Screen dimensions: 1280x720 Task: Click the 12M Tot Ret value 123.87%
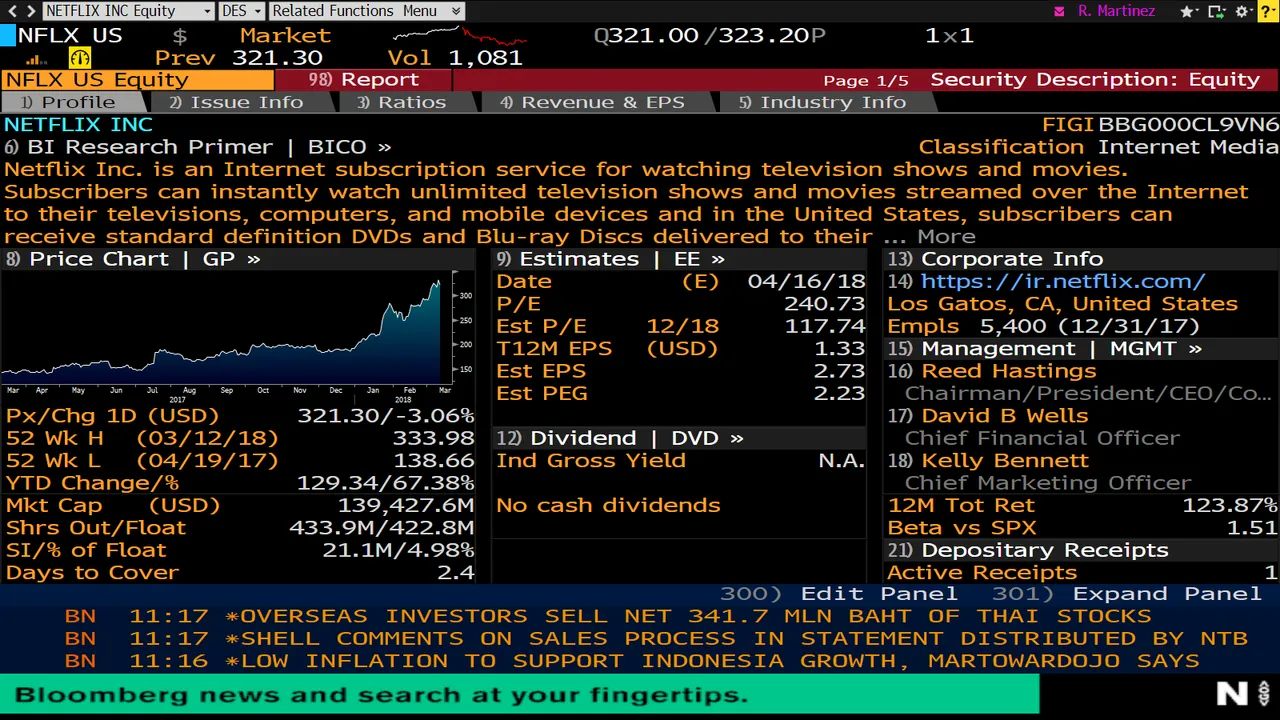tap(1230, 506)
